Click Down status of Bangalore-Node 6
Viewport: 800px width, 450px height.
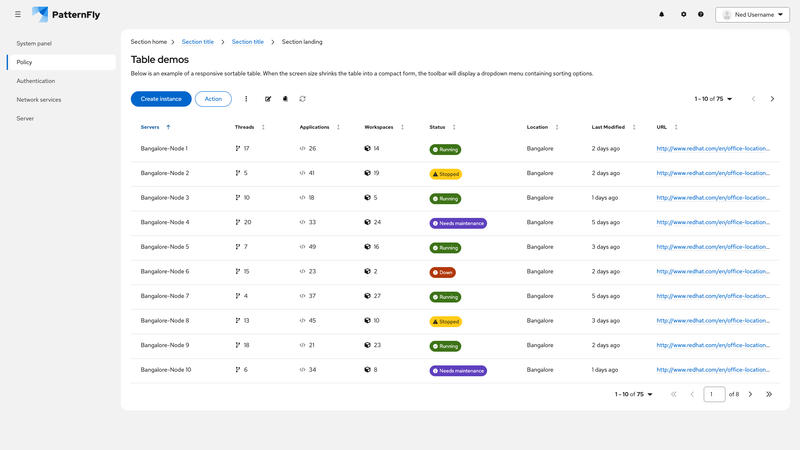point(442,272)
